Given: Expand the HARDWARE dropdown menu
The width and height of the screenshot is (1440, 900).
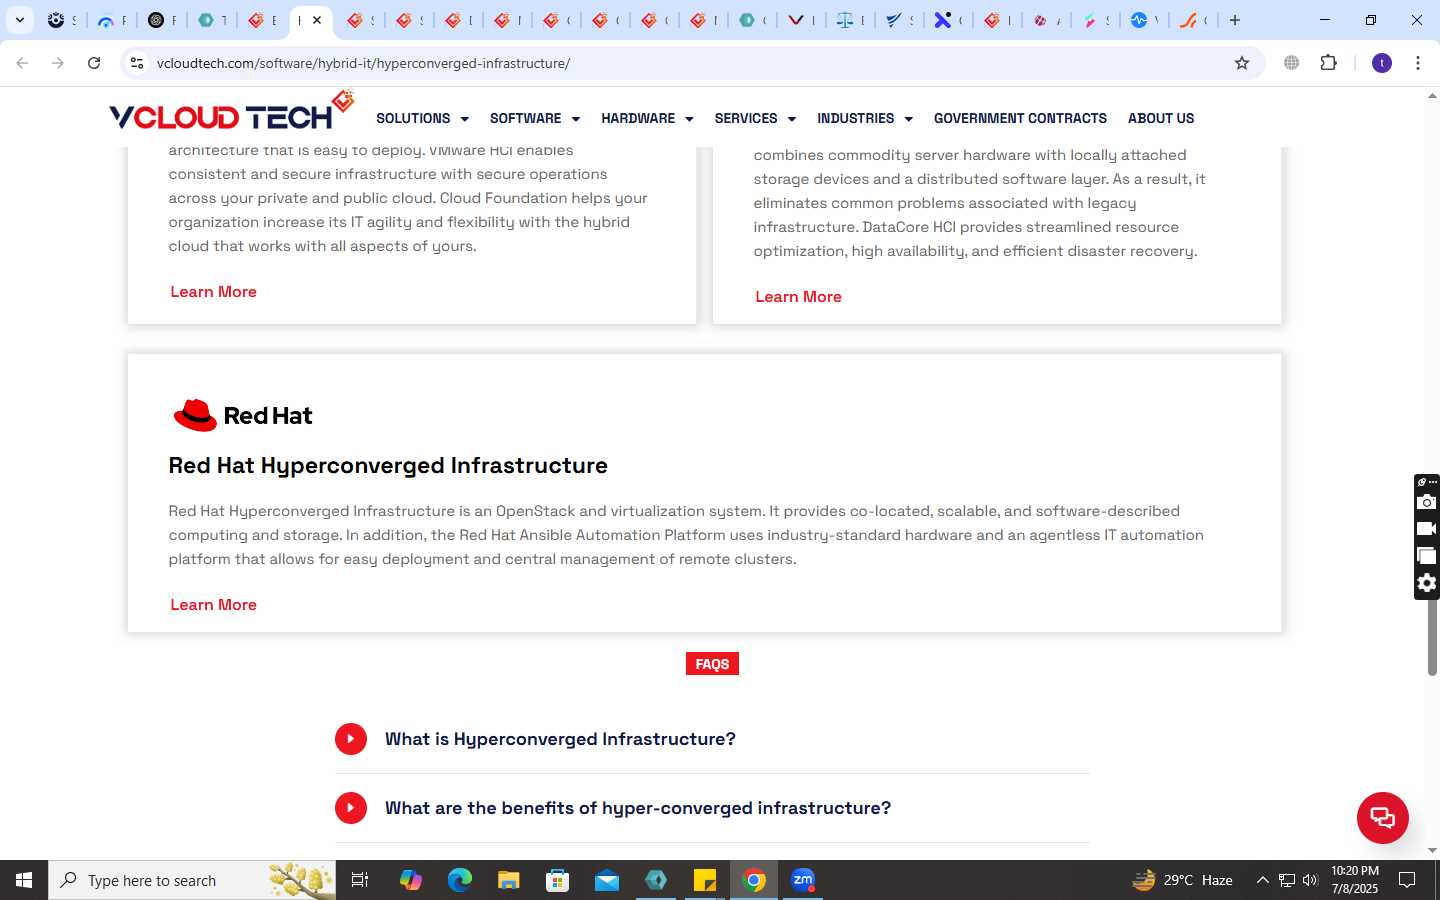Looking at the screenshot, I should (x=647, y=118).
